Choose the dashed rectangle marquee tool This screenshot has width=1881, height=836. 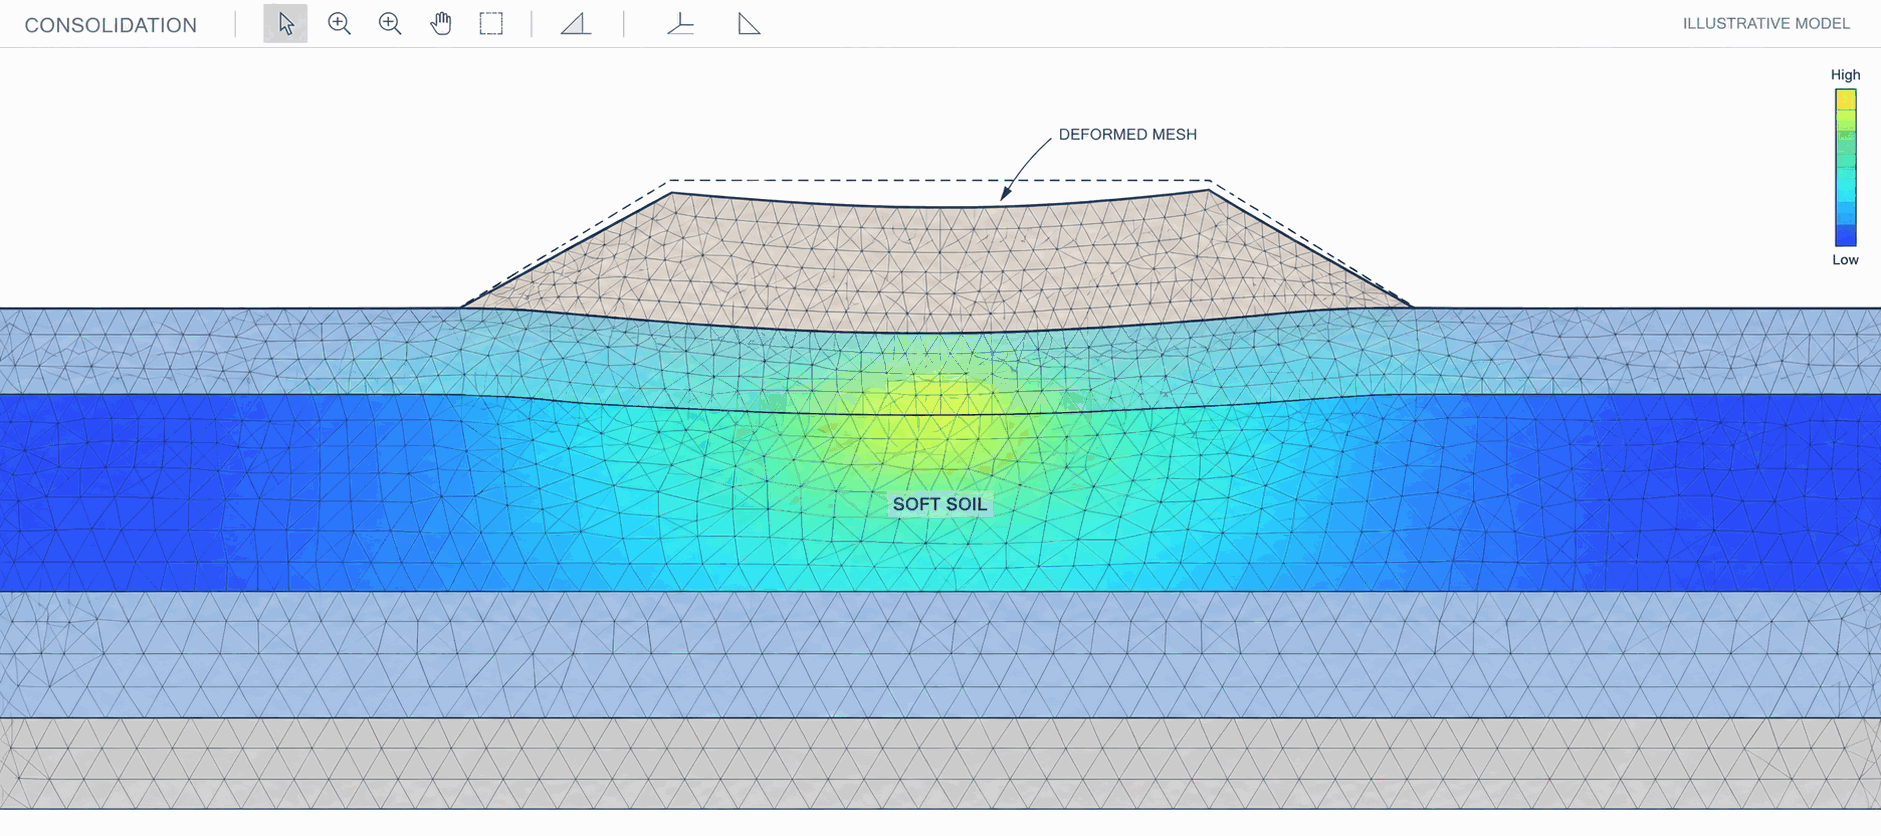click(x=491, y=24)
